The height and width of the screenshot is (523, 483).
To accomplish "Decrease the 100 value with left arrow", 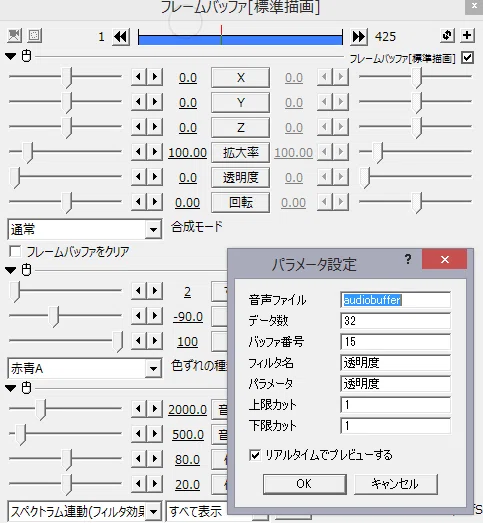I will pyautogui.click(x=138, y=341).
